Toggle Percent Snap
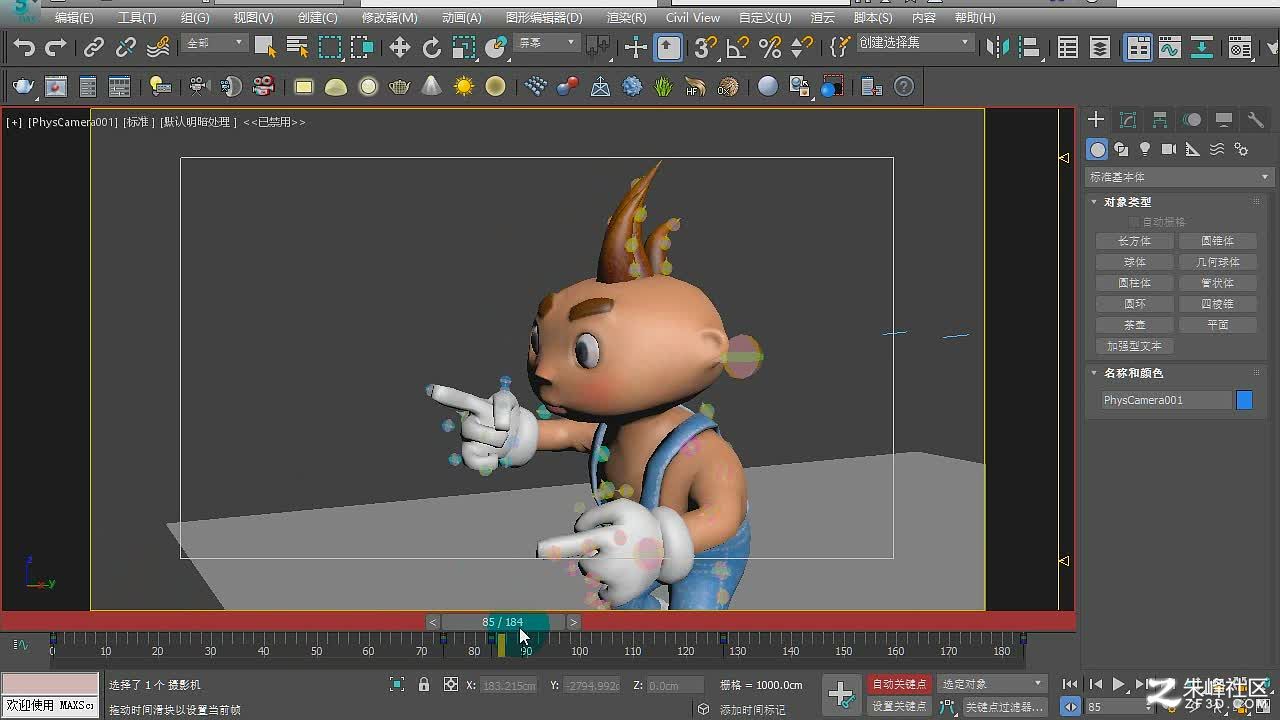Screen dimensions: 1280x720 770,47
